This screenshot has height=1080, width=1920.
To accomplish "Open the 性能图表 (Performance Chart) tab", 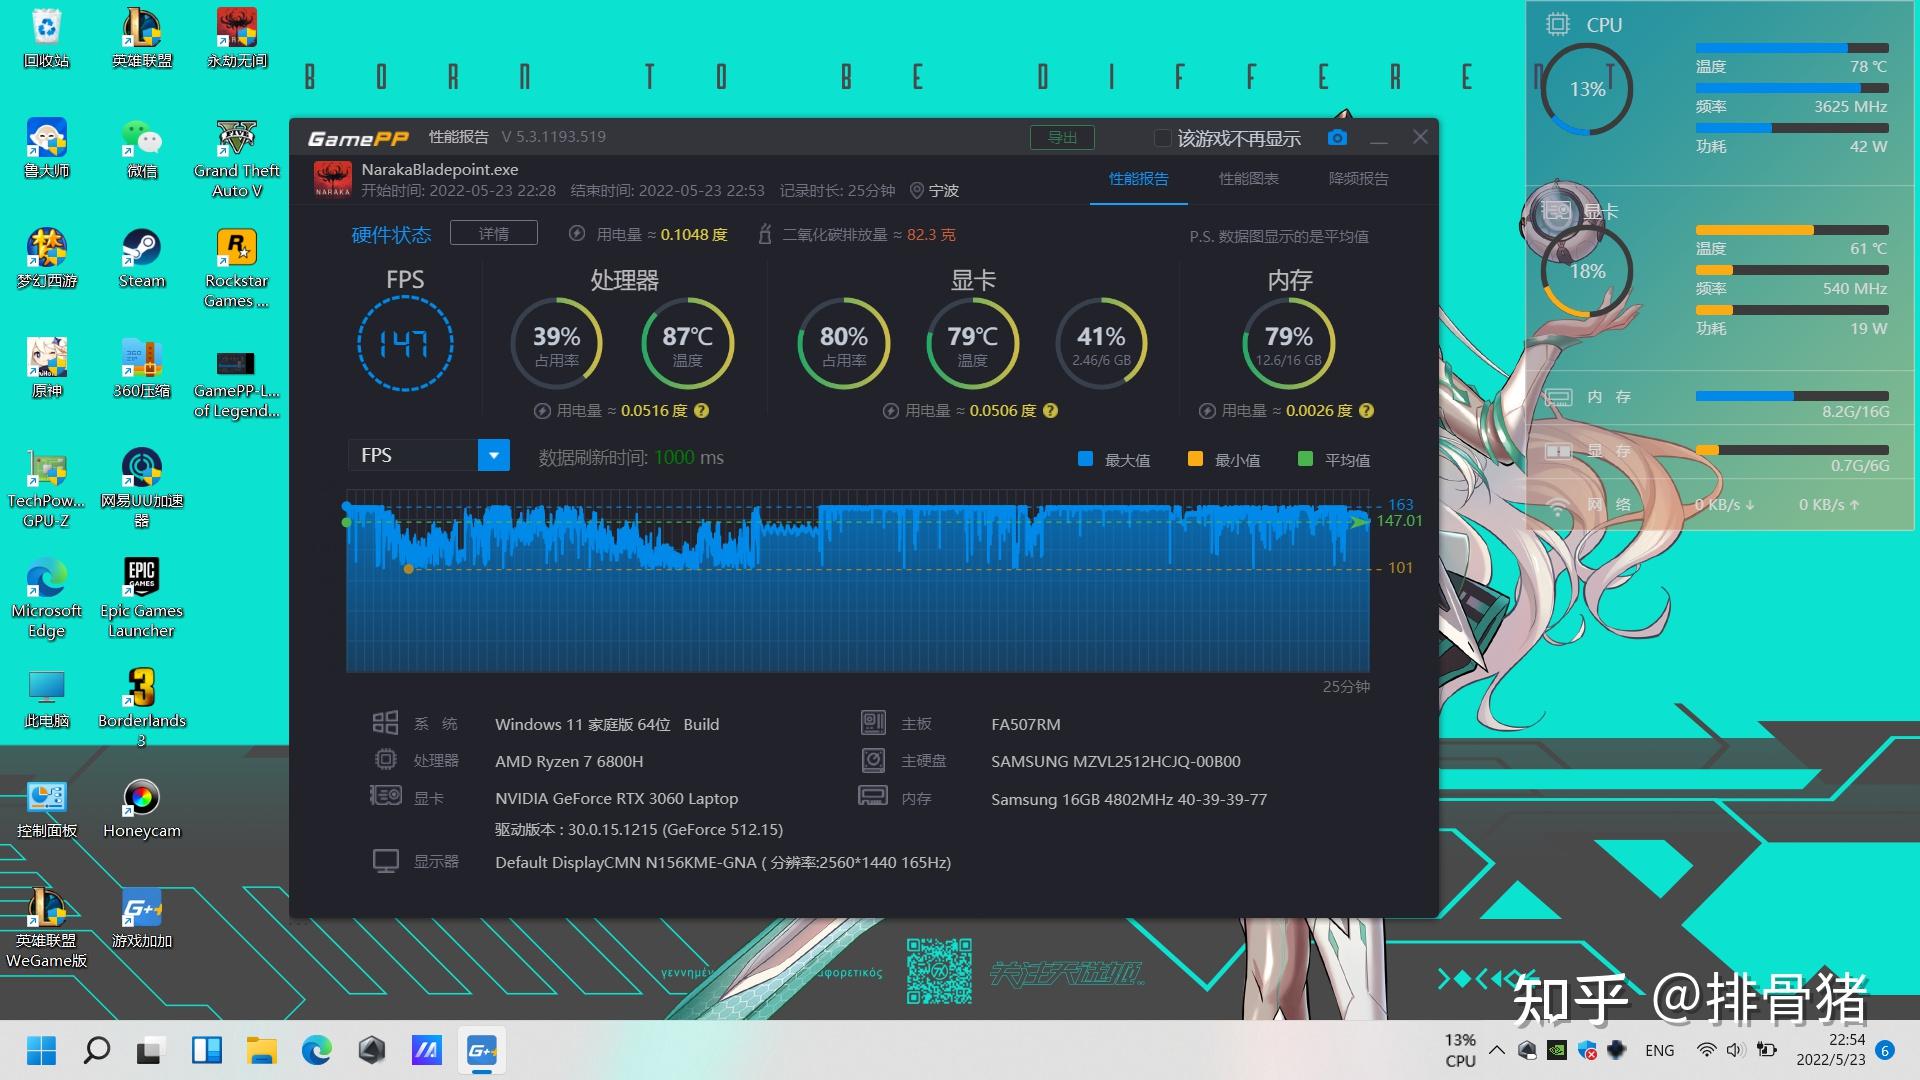I will [x=1247, y=178].
